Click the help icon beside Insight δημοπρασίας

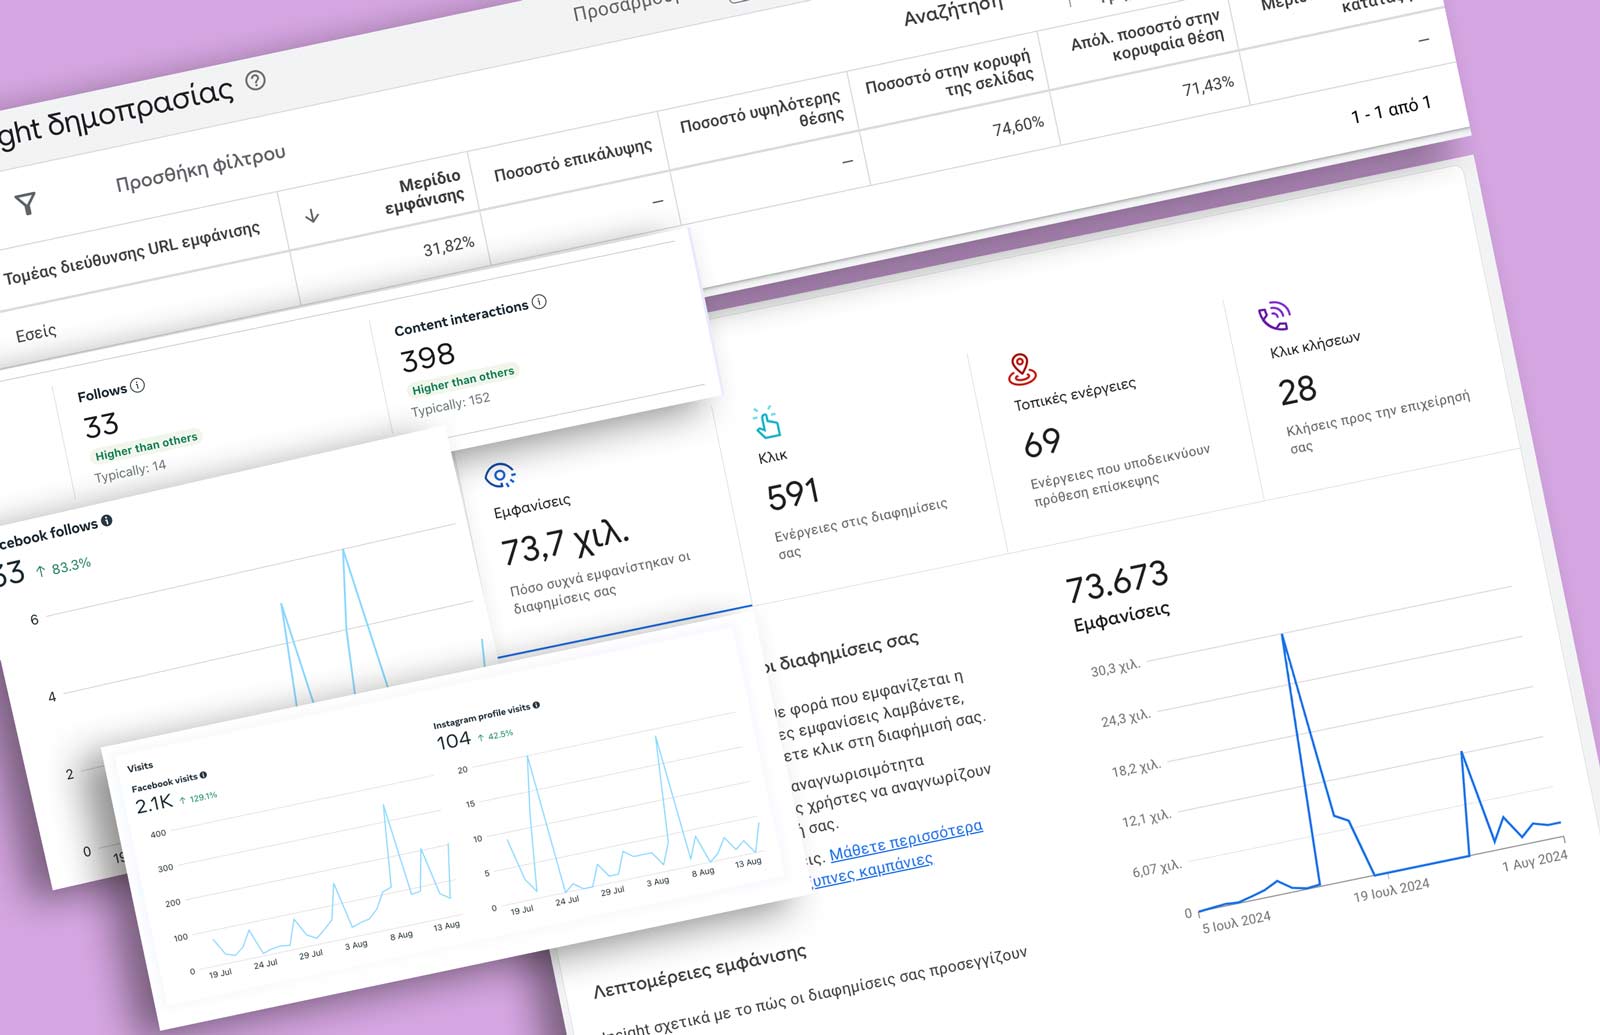pos(256,81)
